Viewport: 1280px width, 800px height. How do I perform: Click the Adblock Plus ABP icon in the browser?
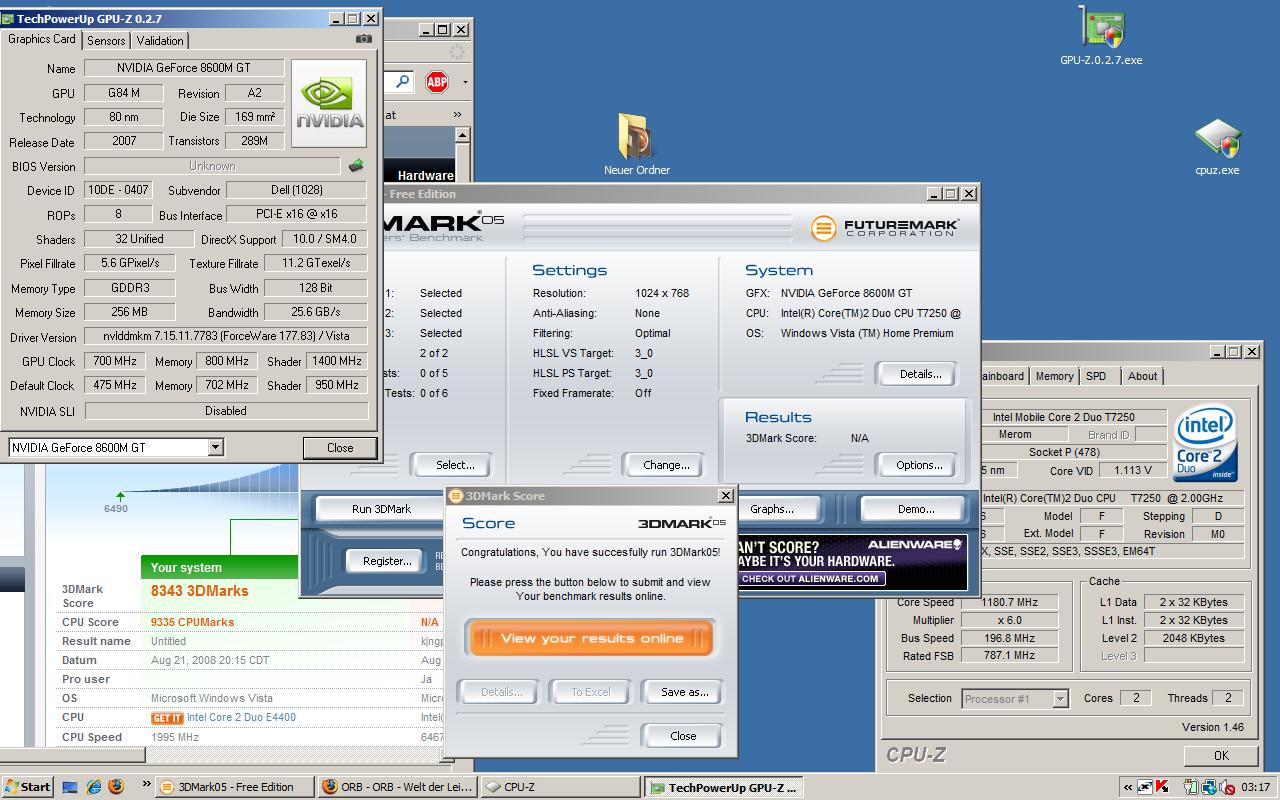pos(437,82)
